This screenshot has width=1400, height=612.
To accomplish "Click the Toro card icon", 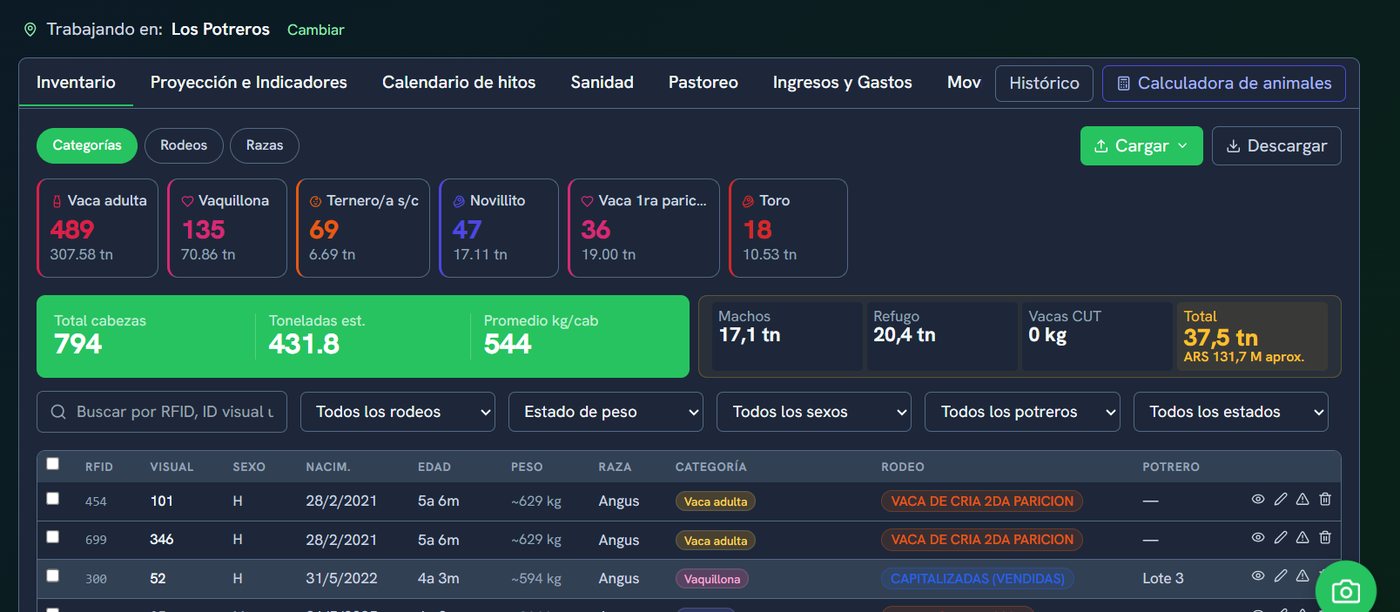I will pyautogui.click(x=748, y=201).
